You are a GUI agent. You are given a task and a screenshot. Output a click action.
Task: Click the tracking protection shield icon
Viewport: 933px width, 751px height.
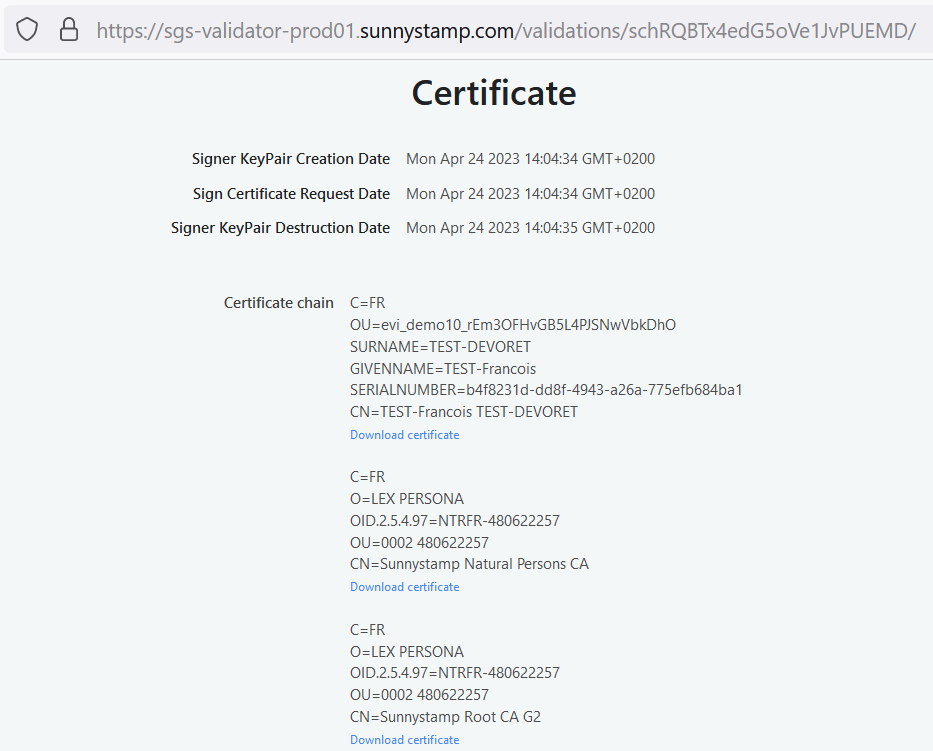point(27,30)
